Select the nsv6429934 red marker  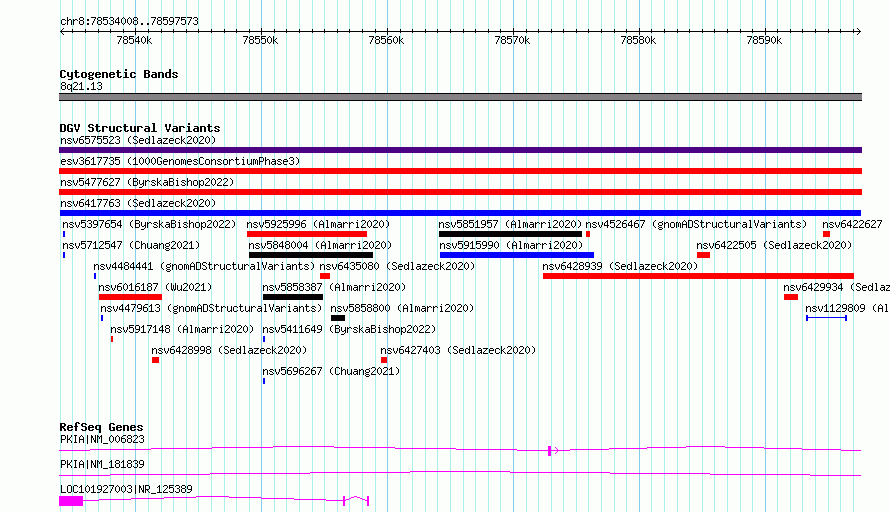click(791, 297)
